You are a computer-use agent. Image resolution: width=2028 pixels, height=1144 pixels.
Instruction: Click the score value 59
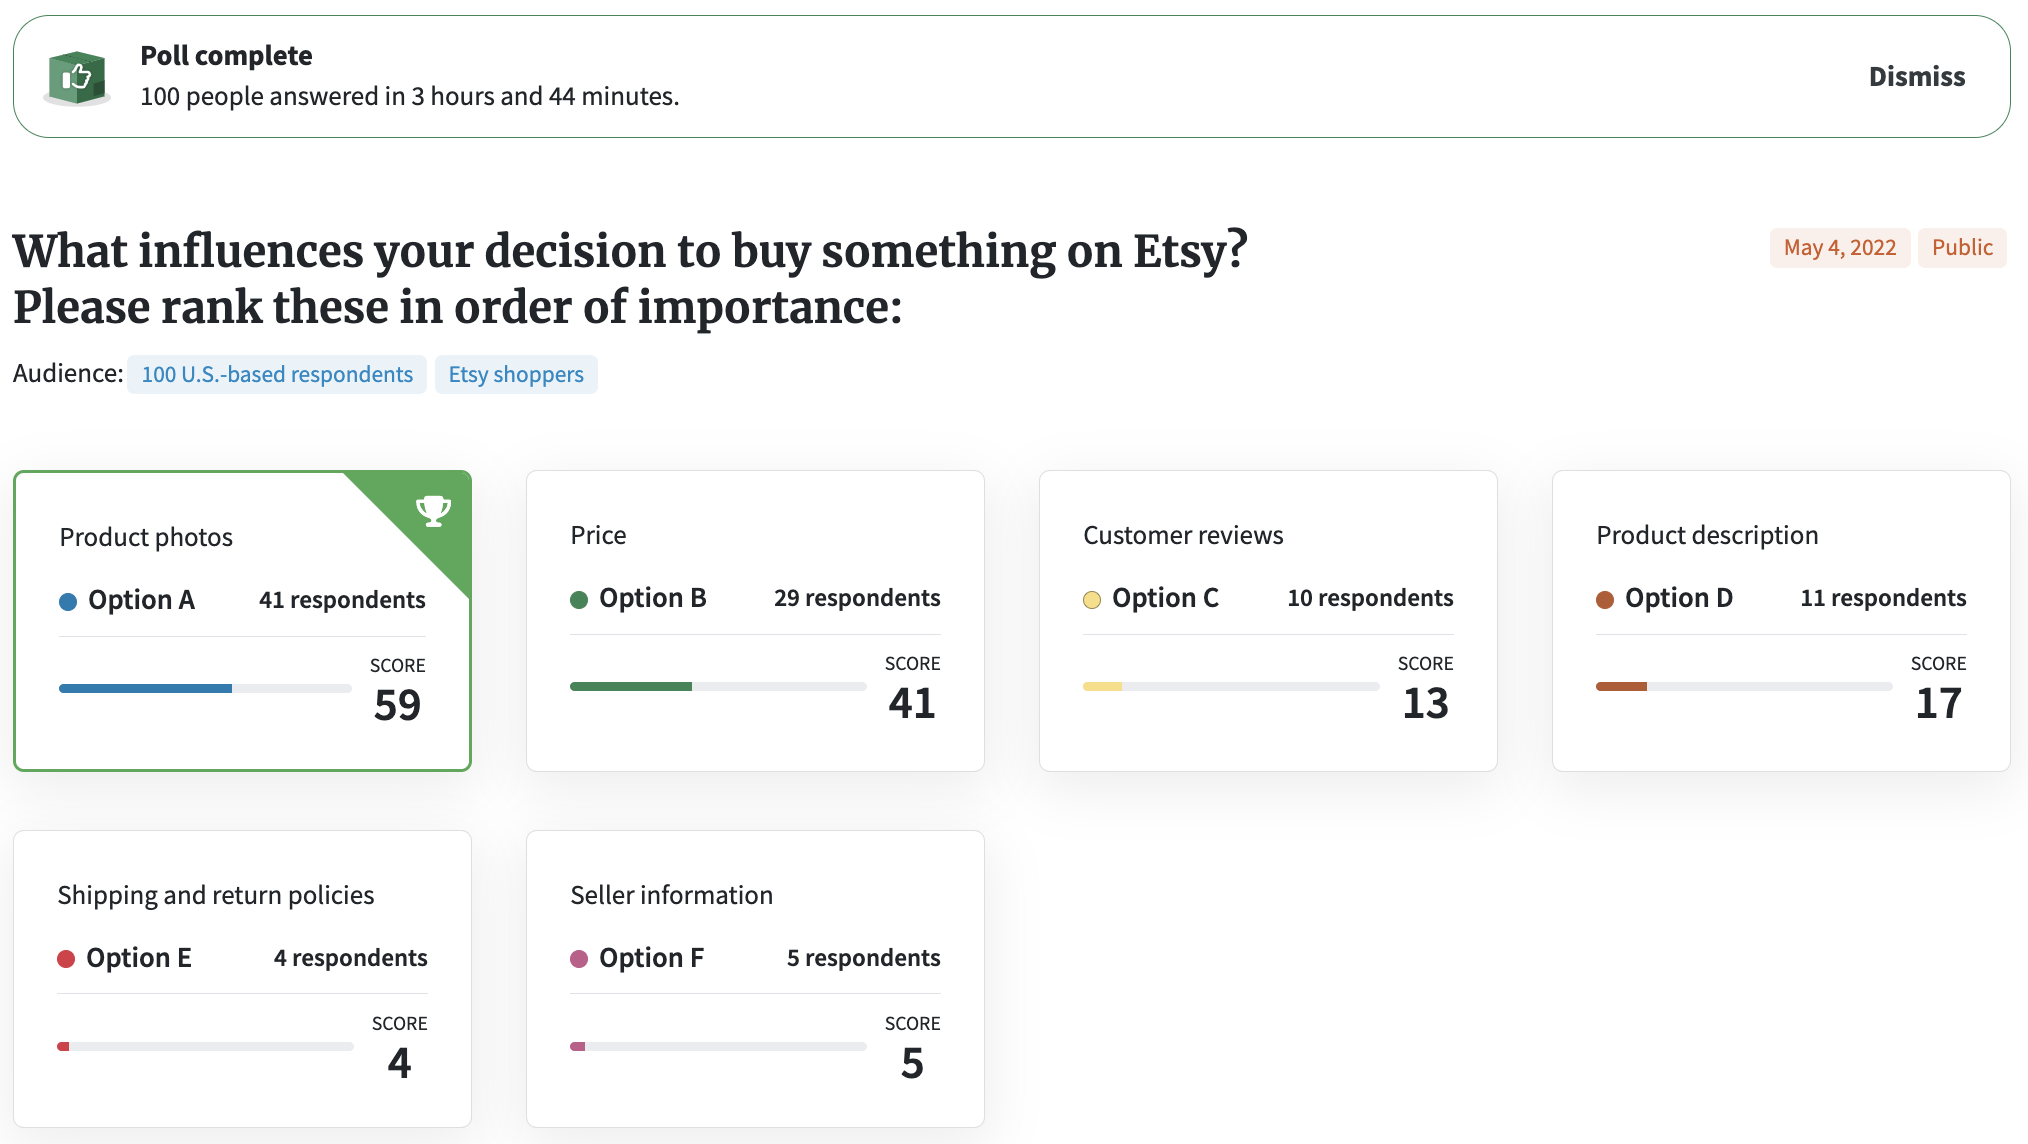[398, 706]
